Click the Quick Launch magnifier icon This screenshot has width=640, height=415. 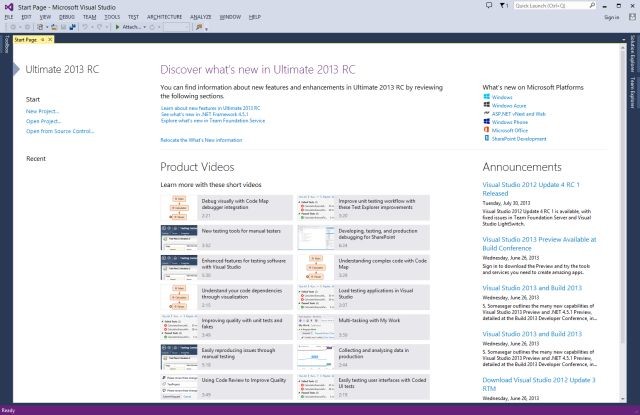point(592,5)
